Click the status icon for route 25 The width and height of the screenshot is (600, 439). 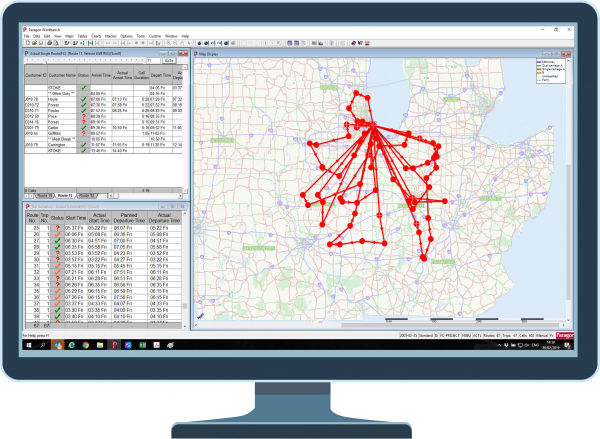tap(57, 228)
